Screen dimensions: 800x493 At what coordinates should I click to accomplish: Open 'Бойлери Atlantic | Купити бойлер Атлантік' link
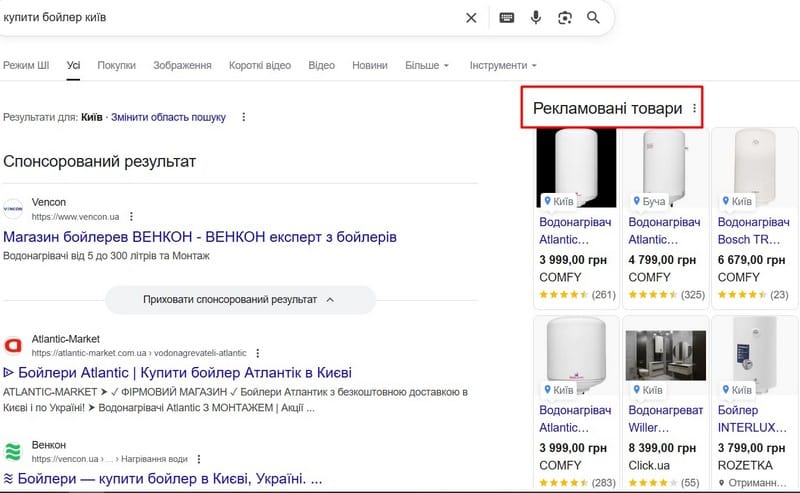pos(178,373)
